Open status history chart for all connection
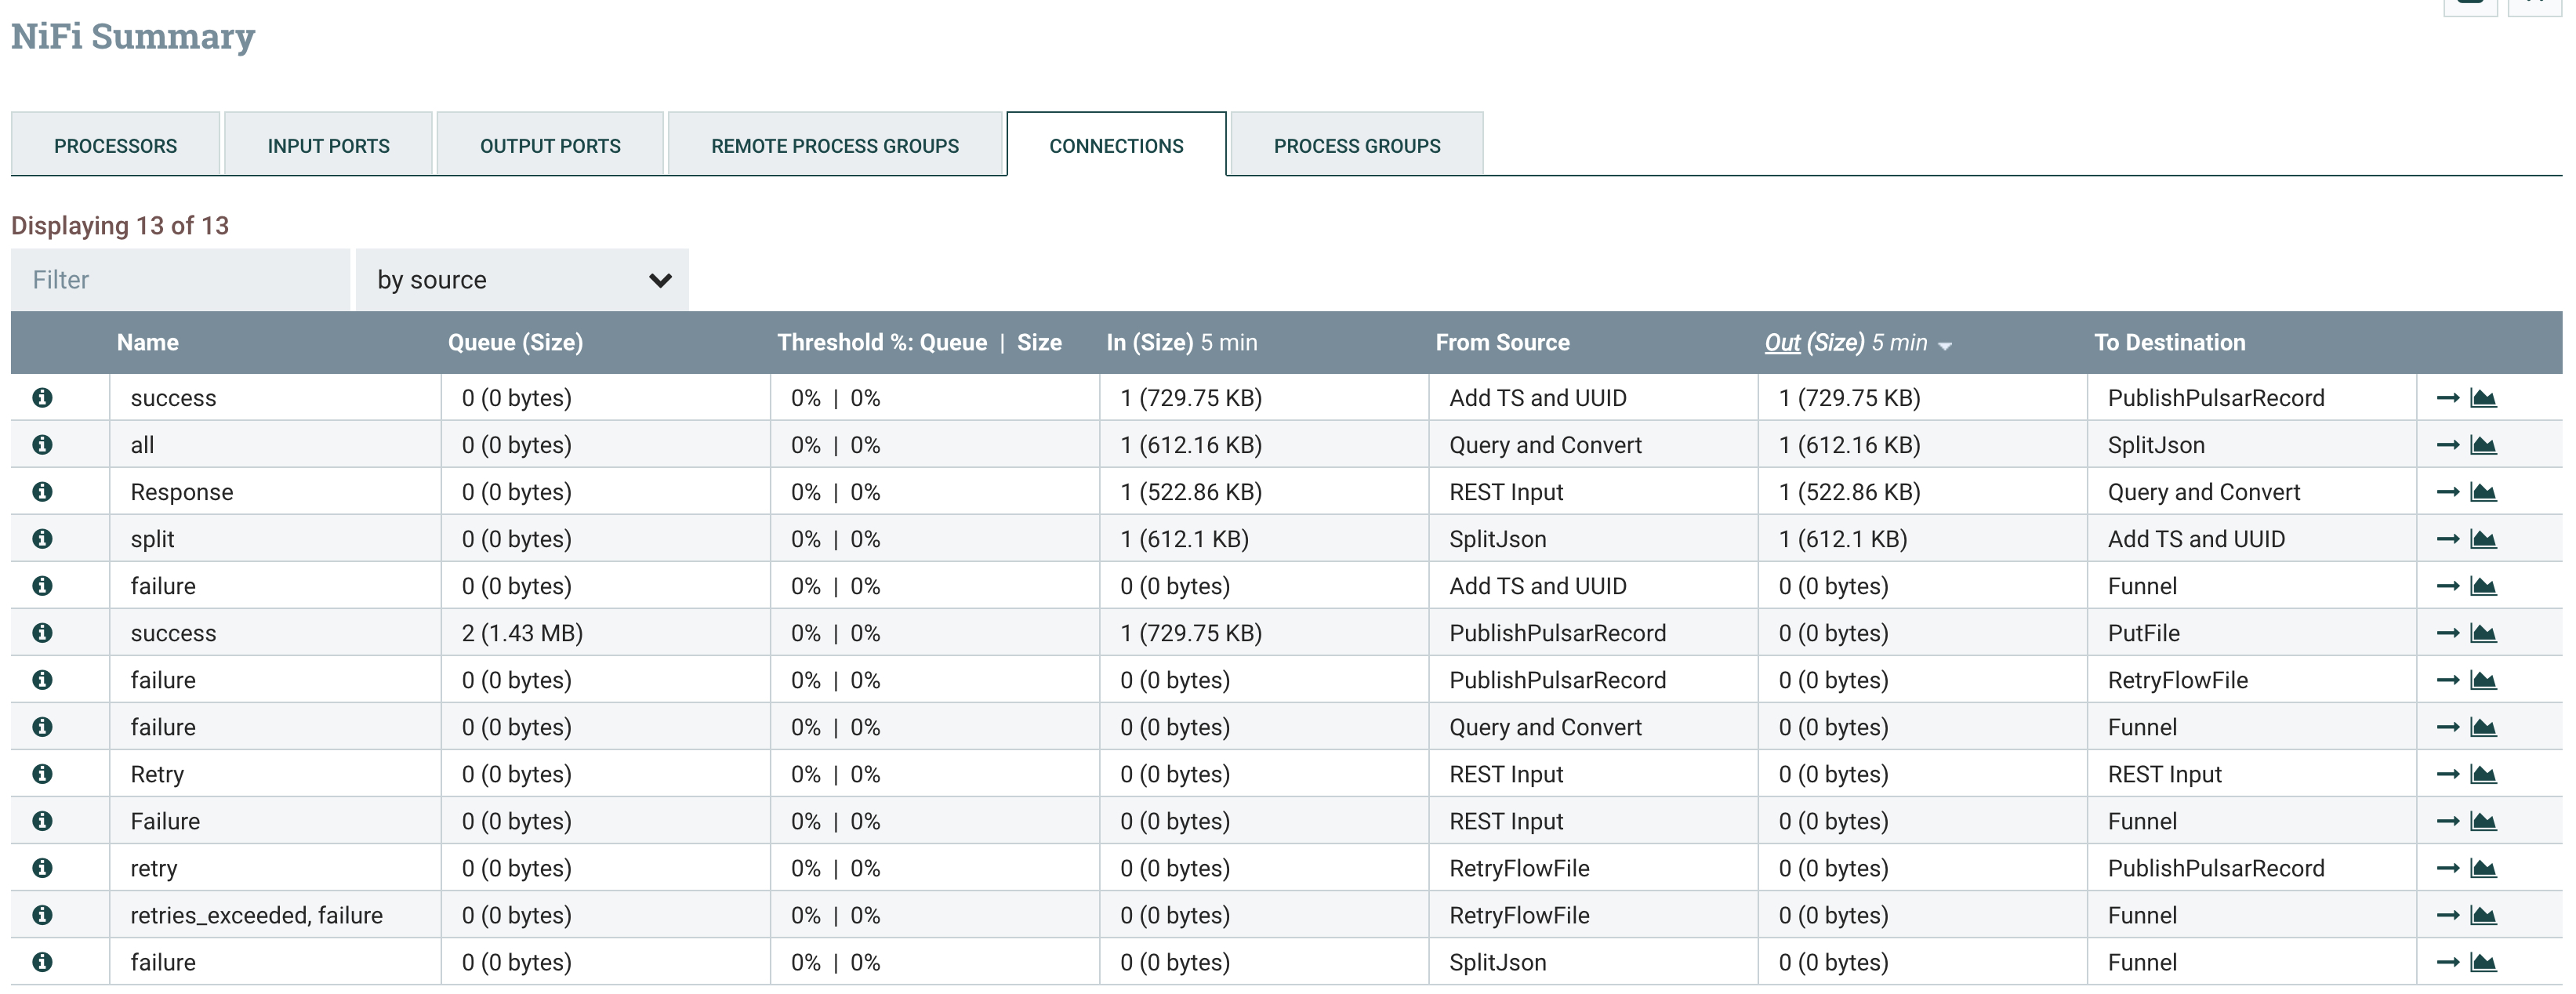This screenshot has height=994, width=2576. [2483, 445]
